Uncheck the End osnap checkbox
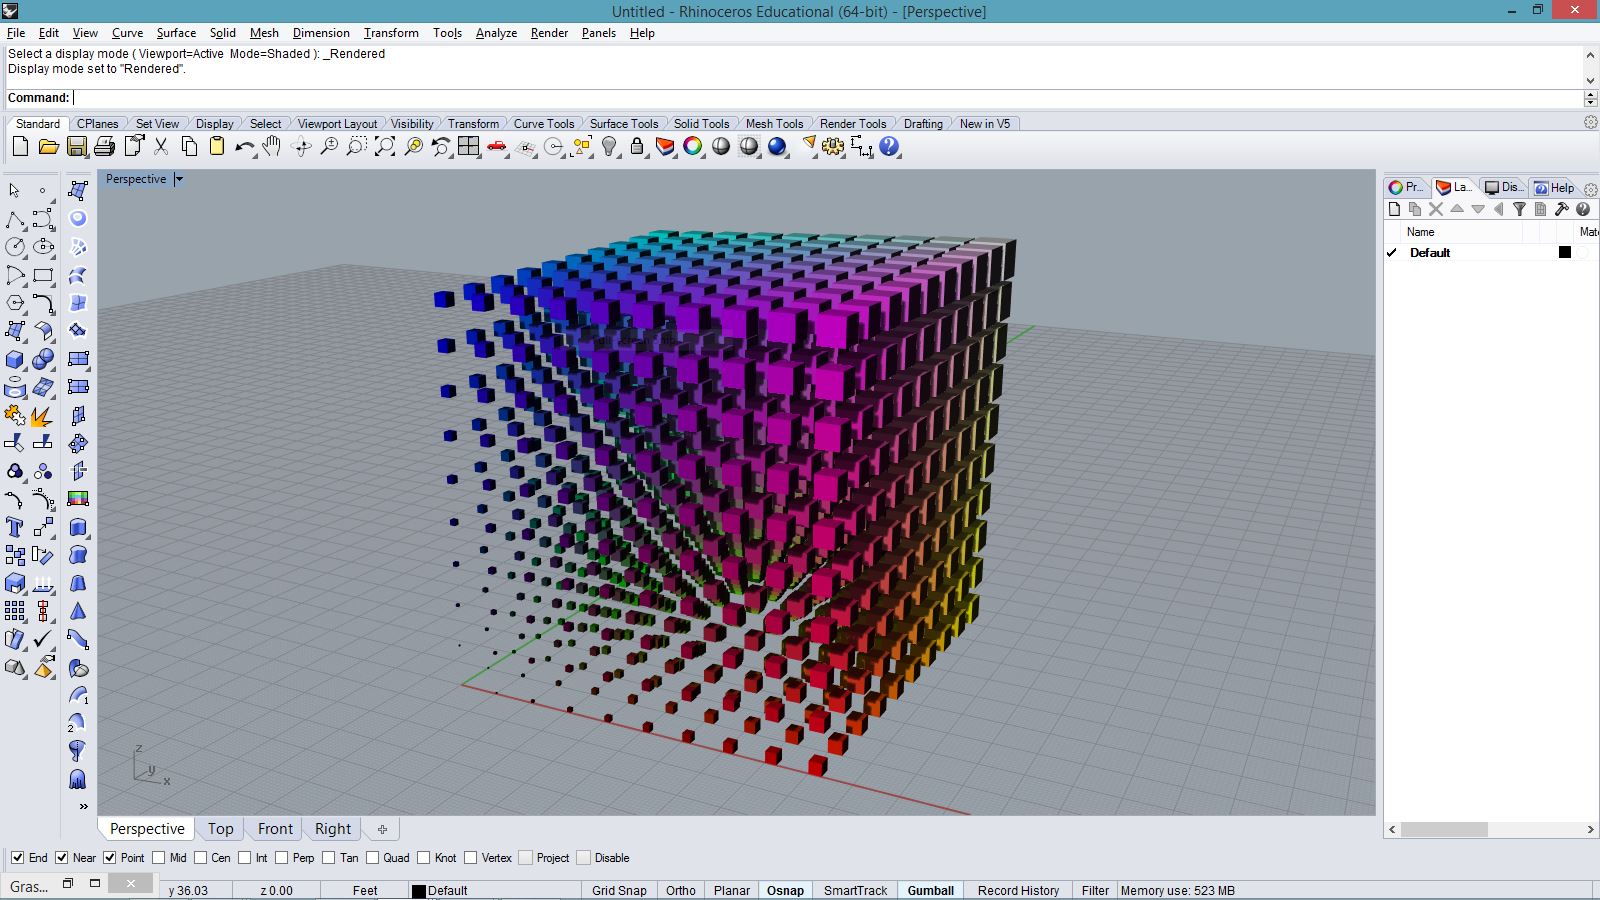The image size is (1600, 900). tap(17, 858)
